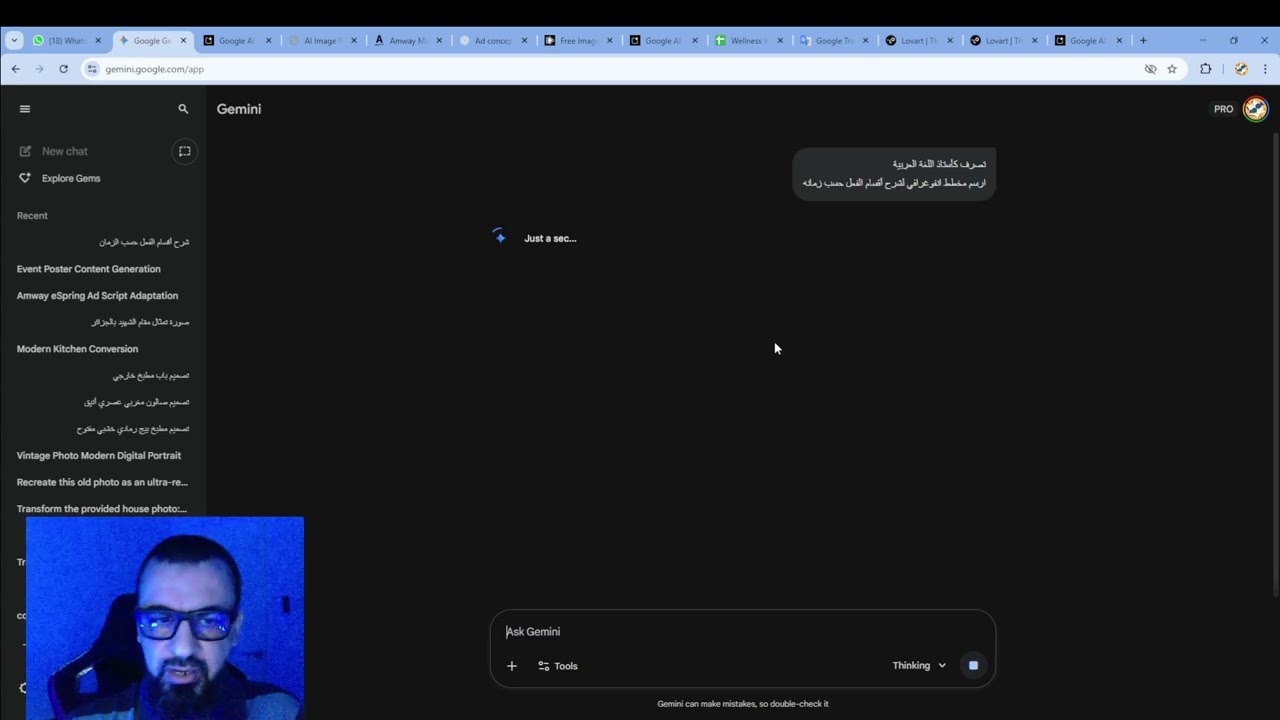
Task: Open the Chrome three-dot menu
Action: [x=1265, y=69]
